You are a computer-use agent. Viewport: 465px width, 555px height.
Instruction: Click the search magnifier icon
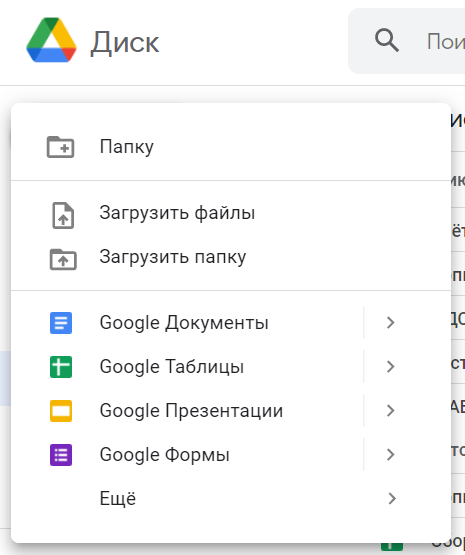coord(387,41)
